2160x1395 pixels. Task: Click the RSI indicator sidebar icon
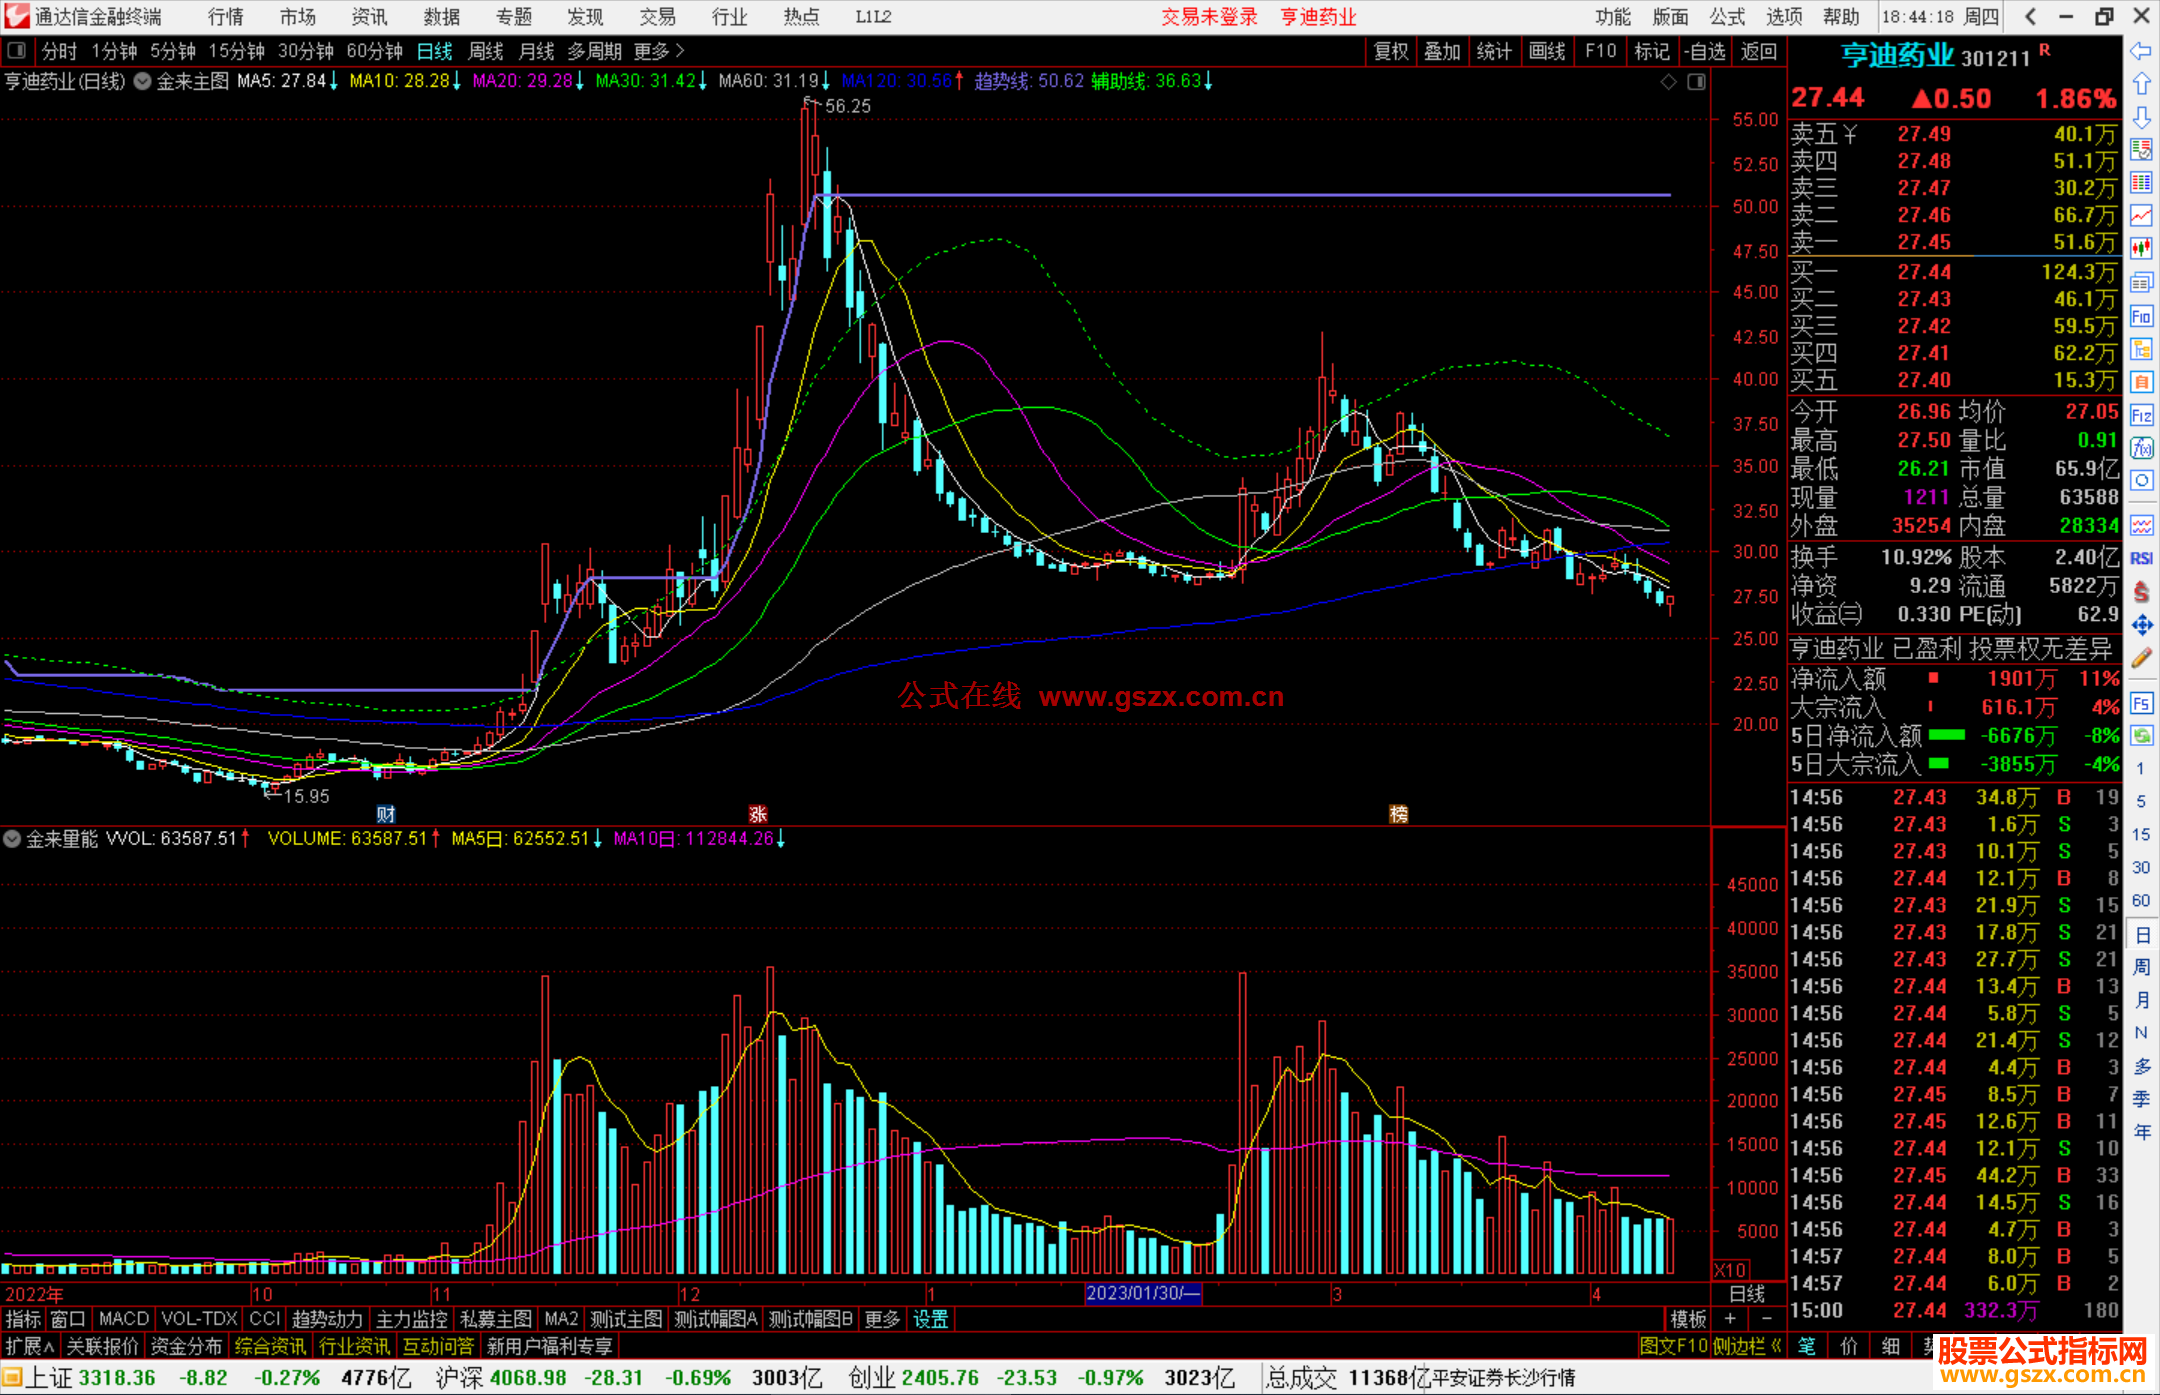coord(2141,558)
